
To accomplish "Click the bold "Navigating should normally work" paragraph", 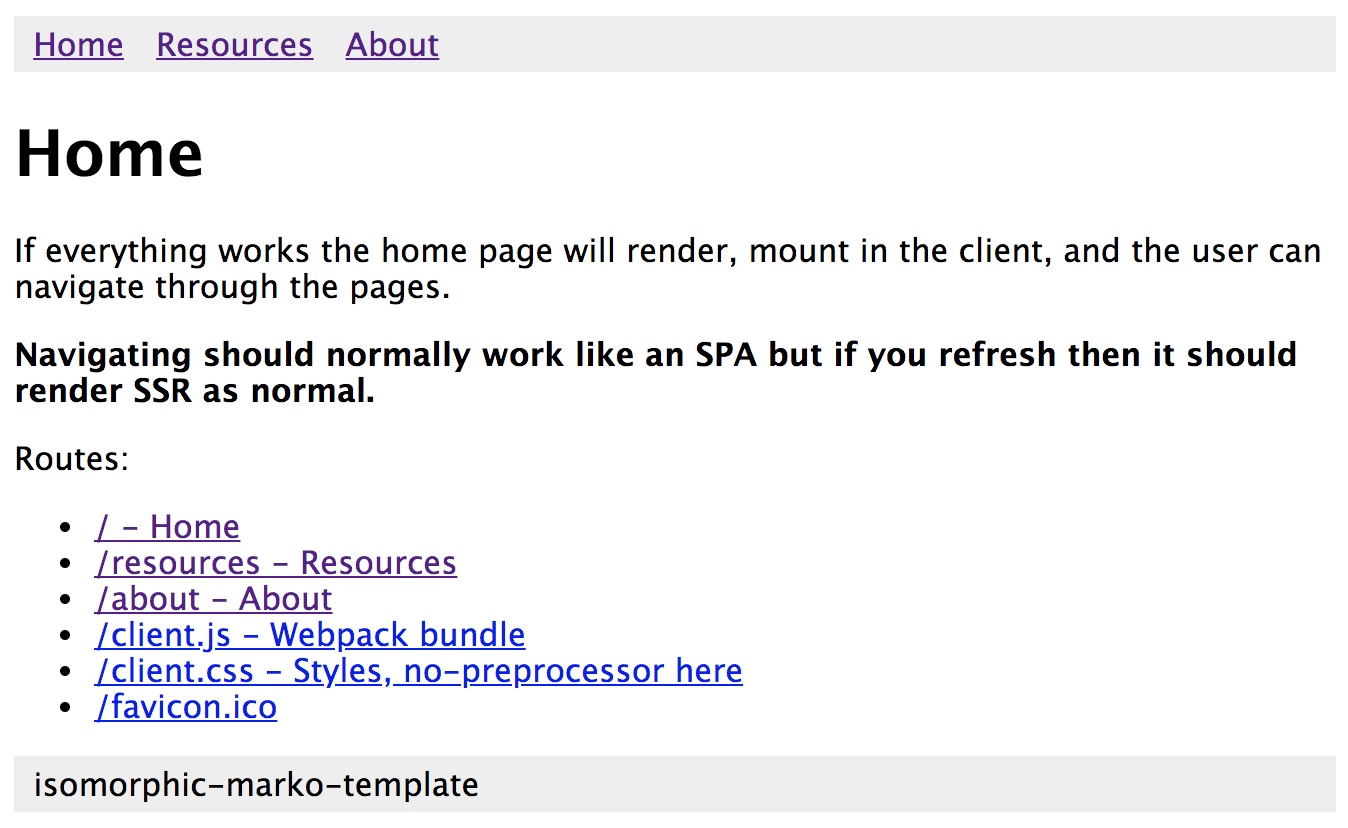I will click(656, 373).
